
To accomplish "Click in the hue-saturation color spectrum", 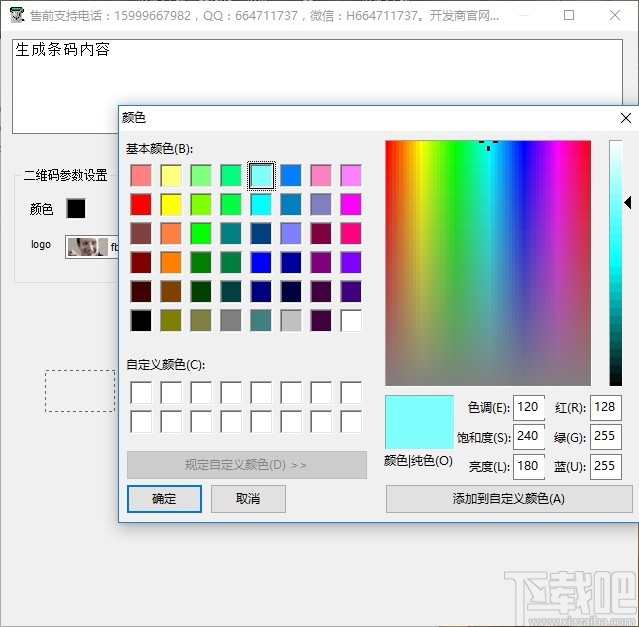I will (488, 263).
